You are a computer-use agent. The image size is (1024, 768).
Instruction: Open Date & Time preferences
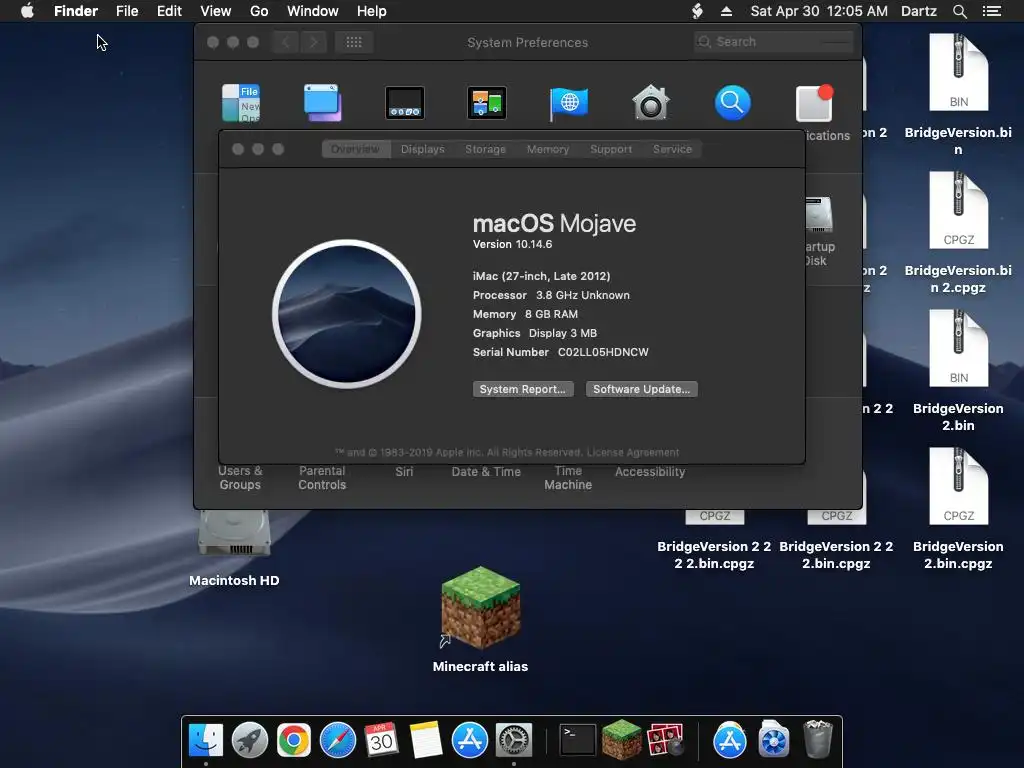[486, 472]
